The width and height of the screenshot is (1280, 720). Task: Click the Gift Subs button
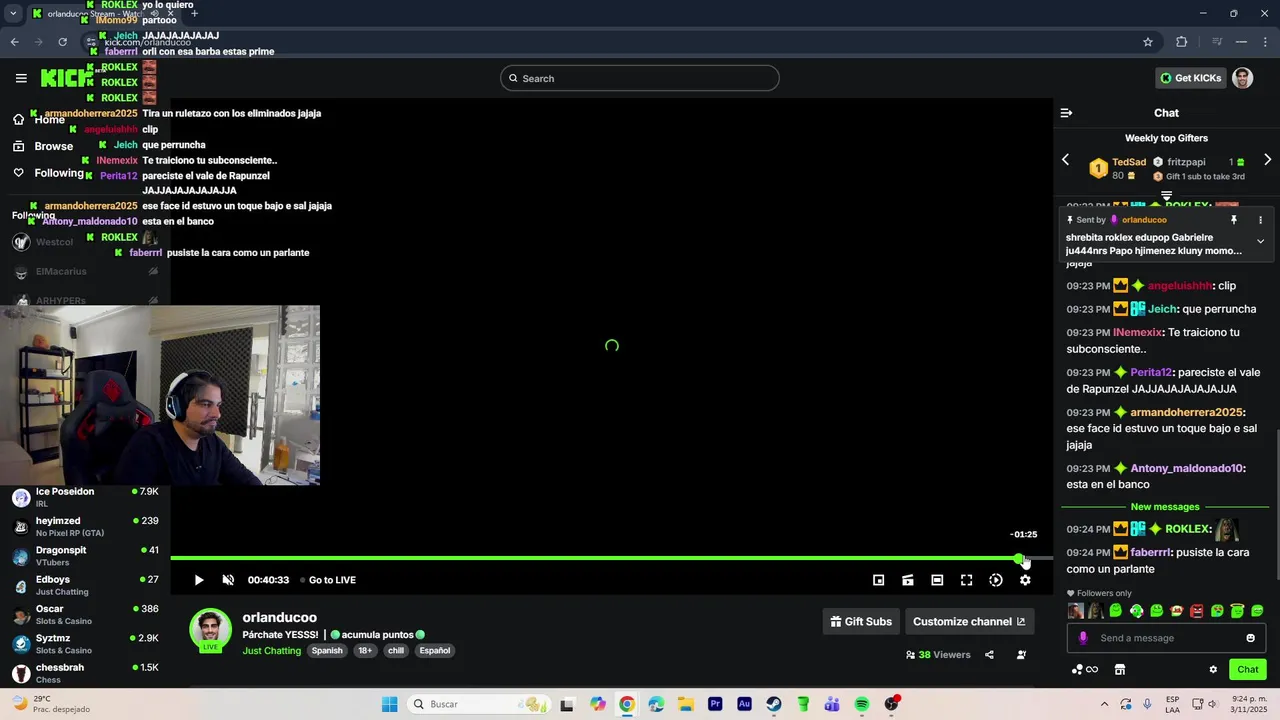pyautogui.click(x=861, y=621)
